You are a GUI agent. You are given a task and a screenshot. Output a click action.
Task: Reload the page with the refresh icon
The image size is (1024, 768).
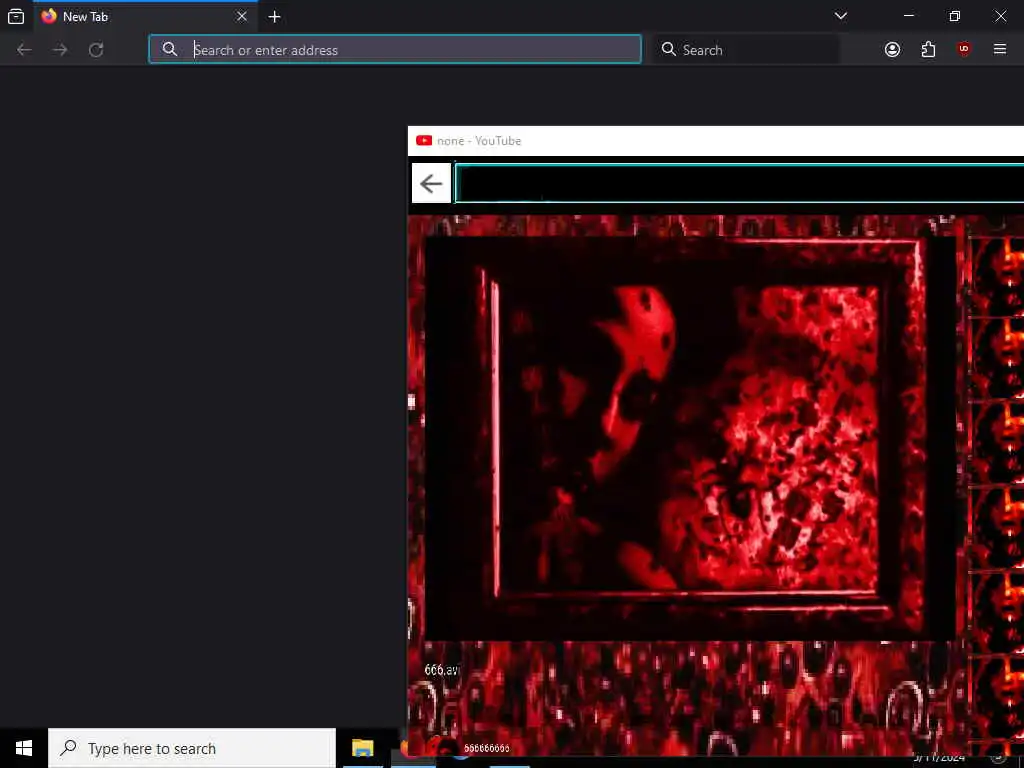pos(96,50)
